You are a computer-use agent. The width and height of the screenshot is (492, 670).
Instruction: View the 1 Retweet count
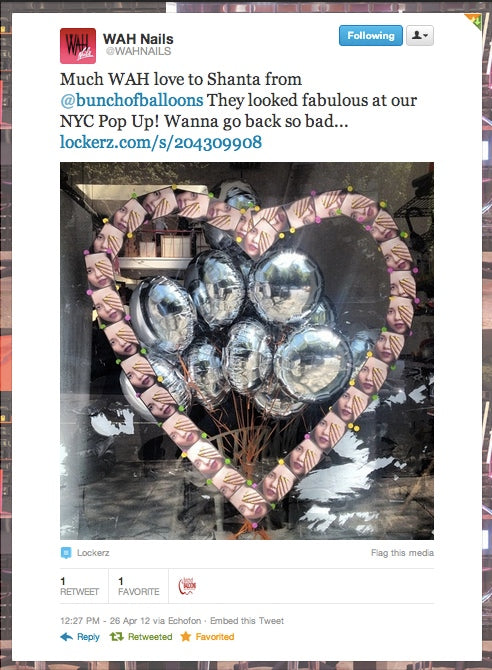click(80, 586)
